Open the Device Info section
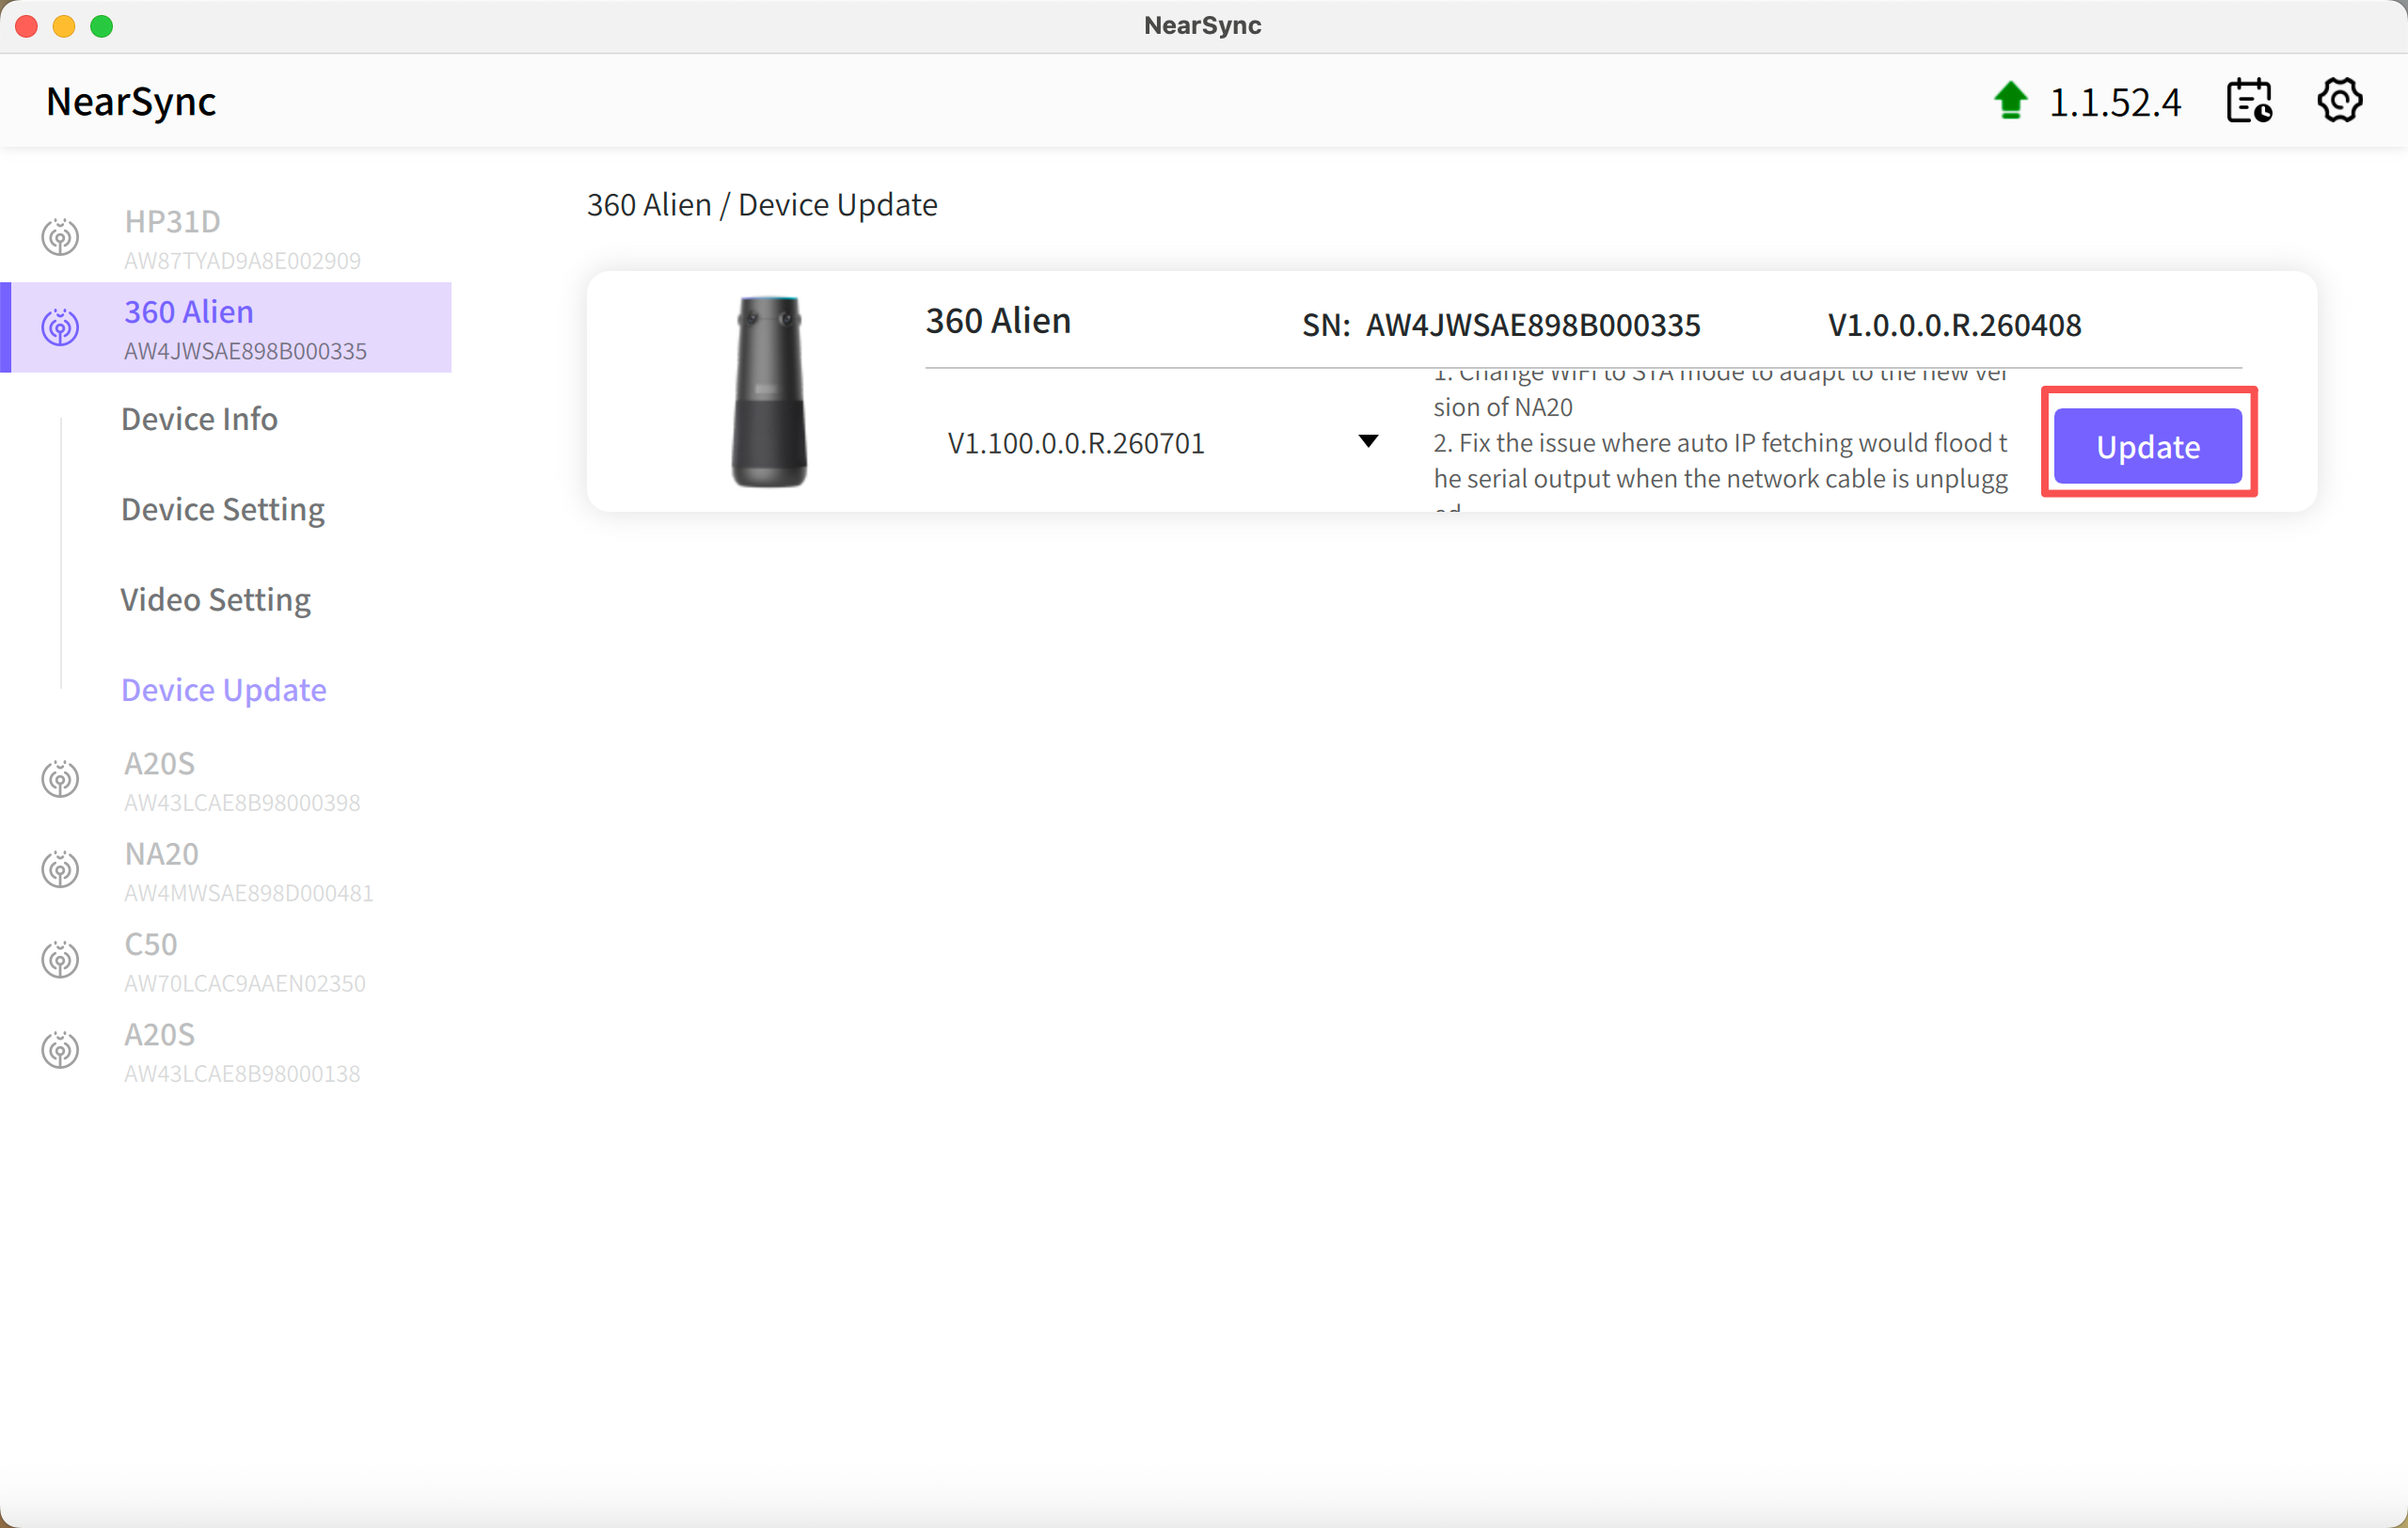 pyautogui.click(x=199, y=418)
